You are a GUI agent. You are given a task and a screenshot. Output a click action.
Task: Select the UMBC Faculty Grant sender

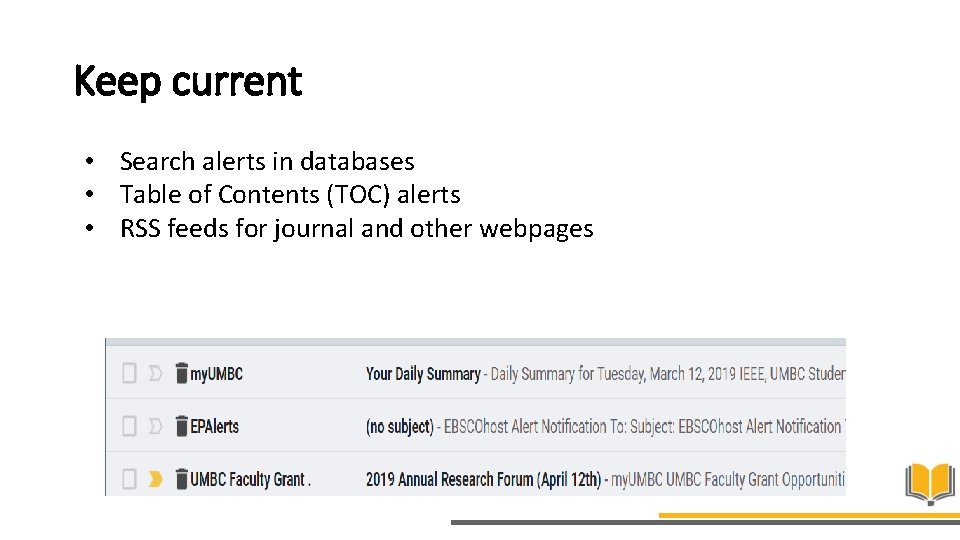pos(250,480)
